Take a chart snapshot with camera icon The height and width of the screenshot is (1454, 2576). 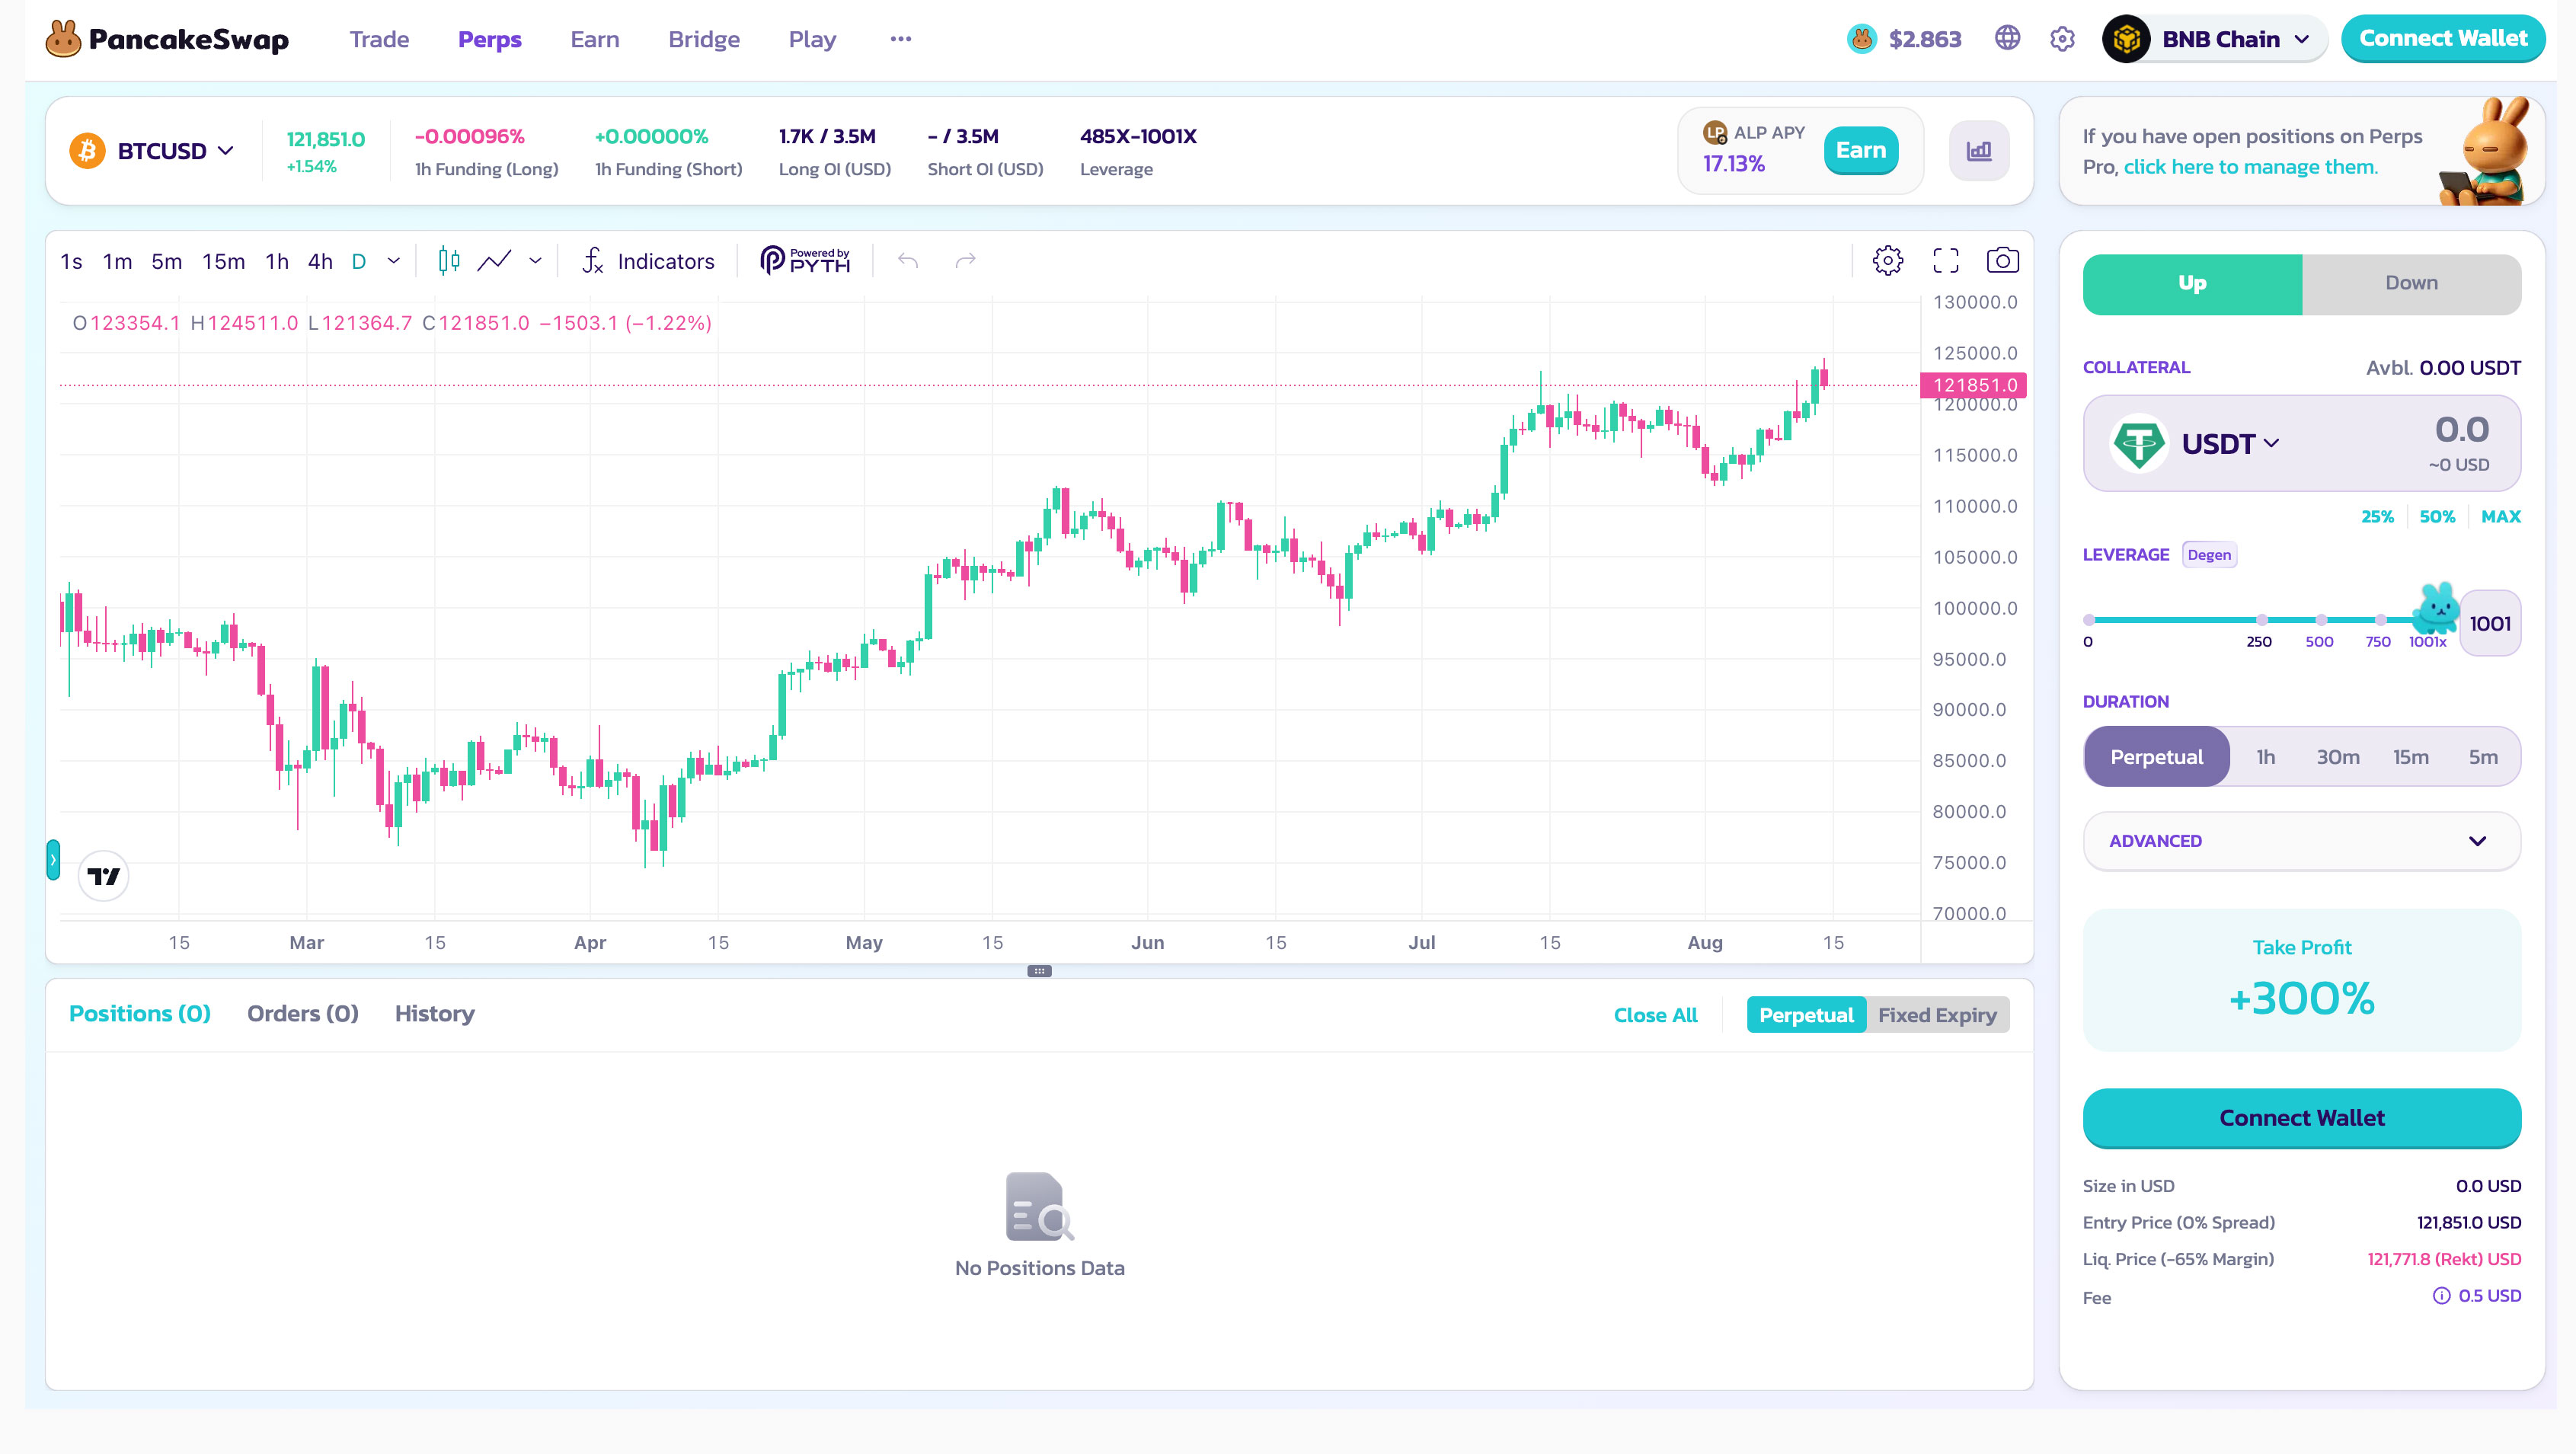tap(2002, 261)
